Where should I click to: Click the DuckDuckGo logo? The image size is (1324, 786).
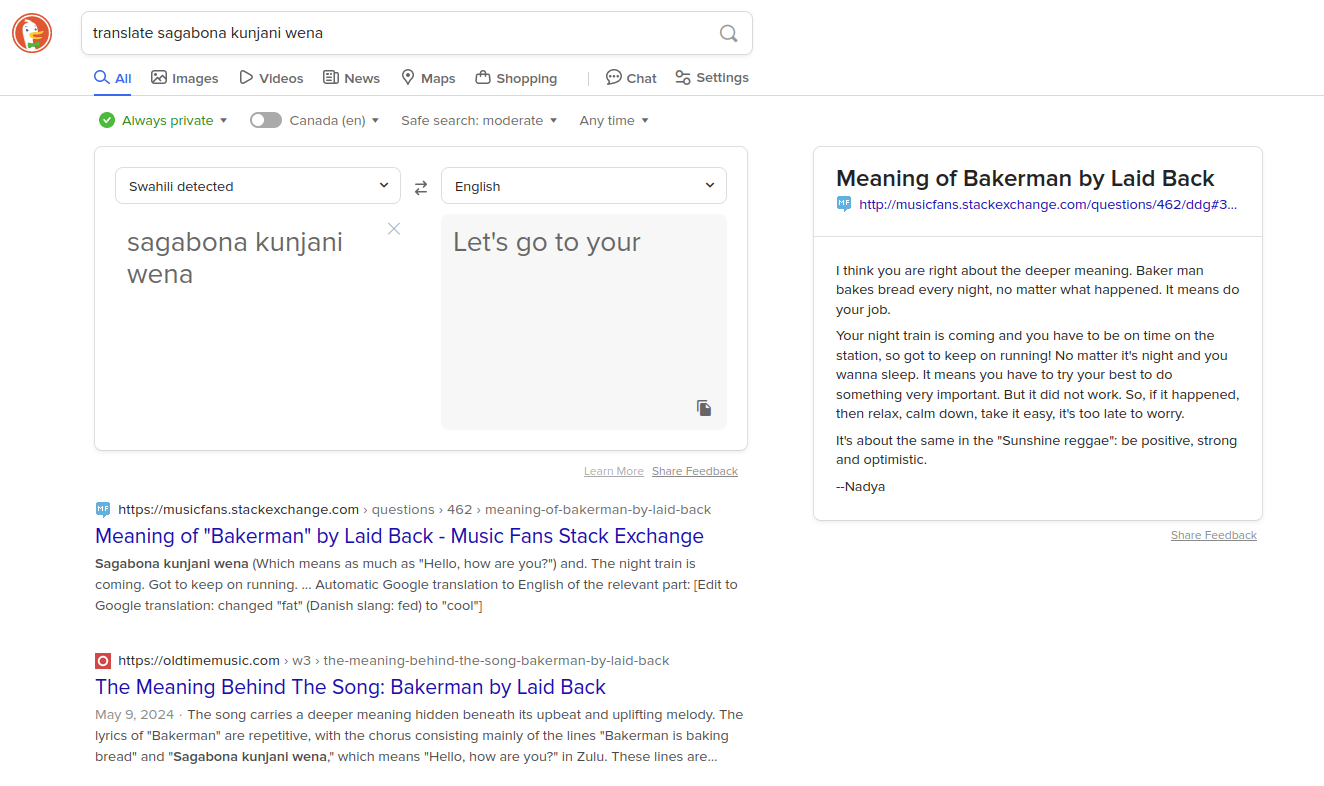[x=32, y=33]
